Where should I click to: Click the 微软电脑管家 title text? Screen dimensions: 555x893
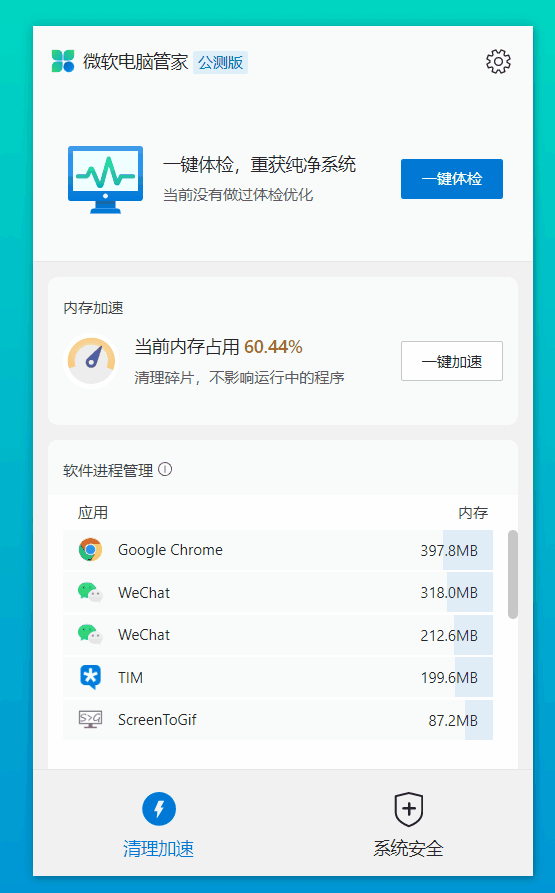tap(135, 62)
